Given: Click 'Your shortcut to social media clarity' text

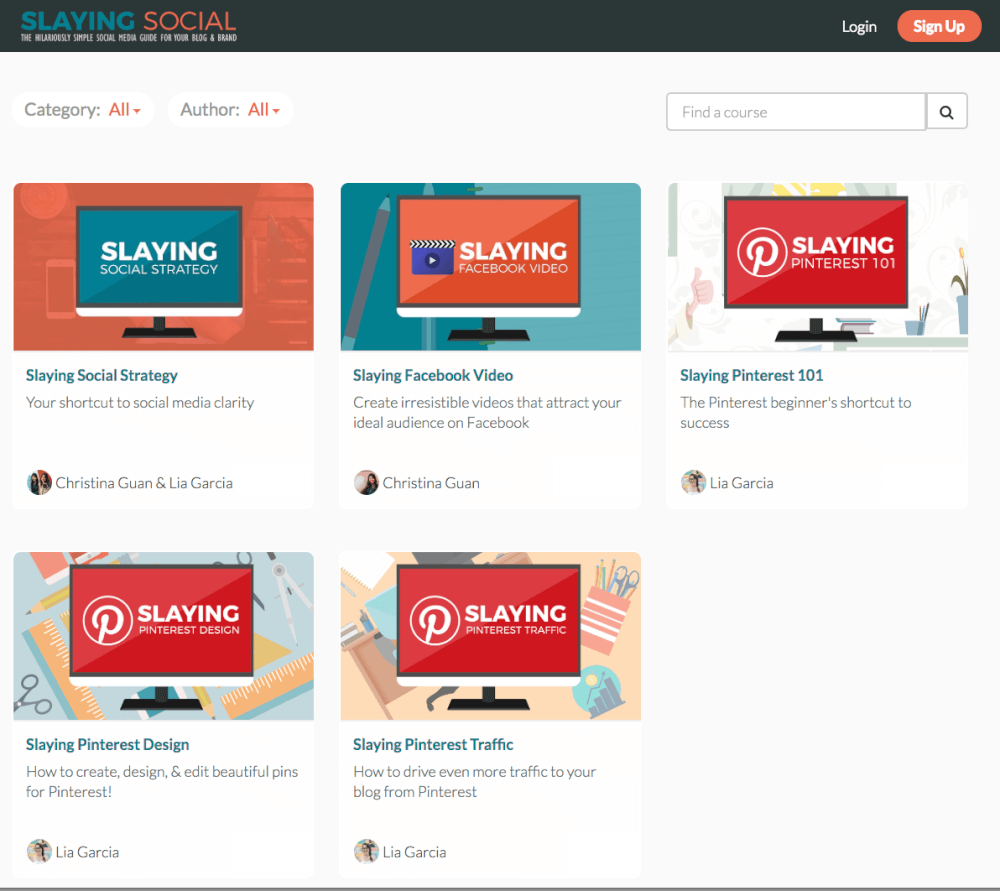Looking at the screenshot, I should [140, 402].
